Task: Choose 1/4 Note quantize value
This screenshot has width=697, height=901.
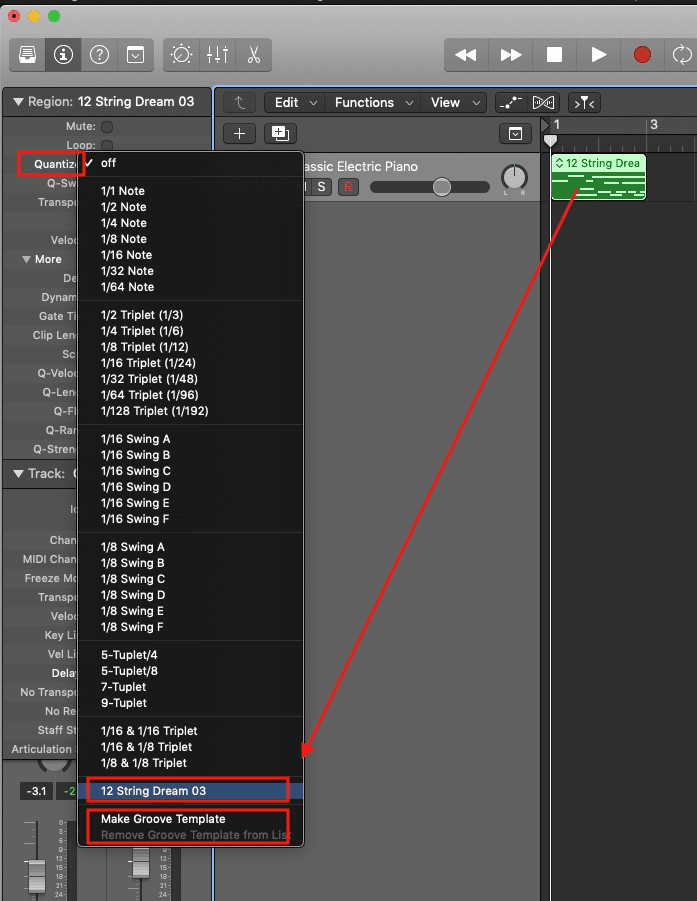Action: pyautogui.click(x=190, y=223)
